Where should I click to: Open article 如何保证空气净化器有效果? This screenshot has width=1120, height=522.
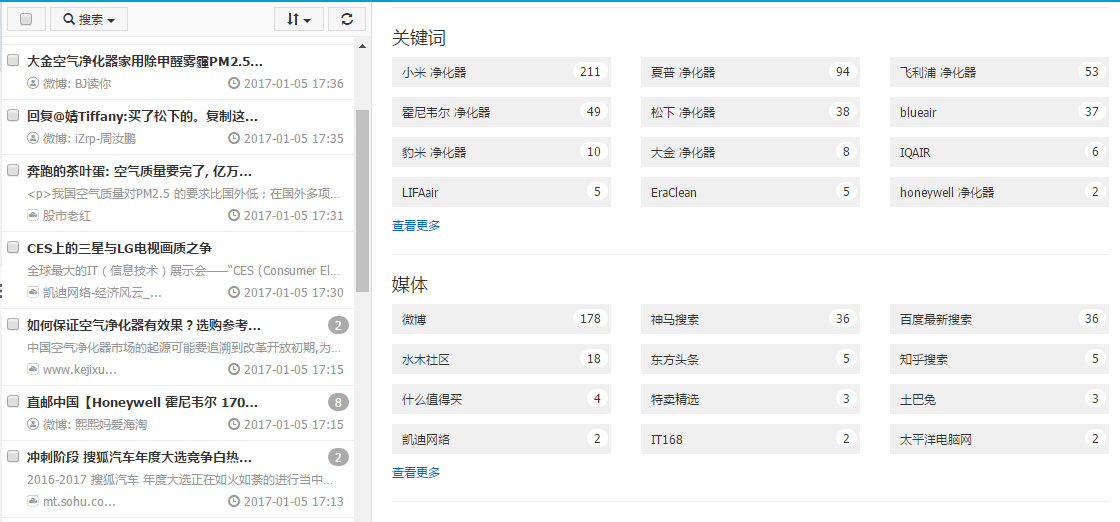coord(144,326)
